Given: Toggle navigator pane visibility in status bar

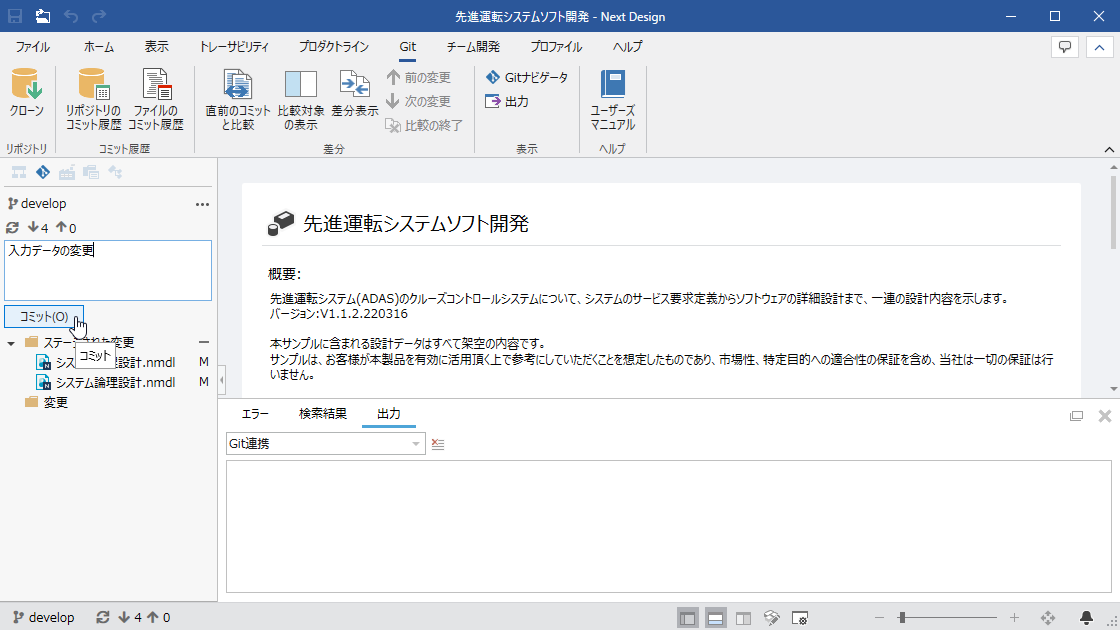Looking at the screenshot, I should [688, 618].
